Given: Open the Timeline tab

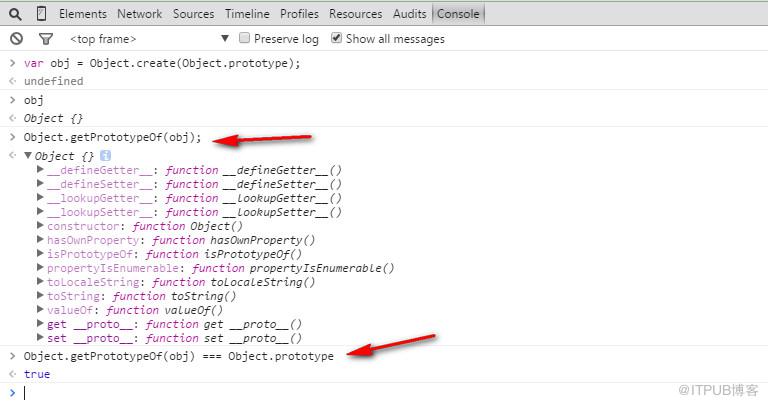Looking at the screenshot, I should 247,14.
